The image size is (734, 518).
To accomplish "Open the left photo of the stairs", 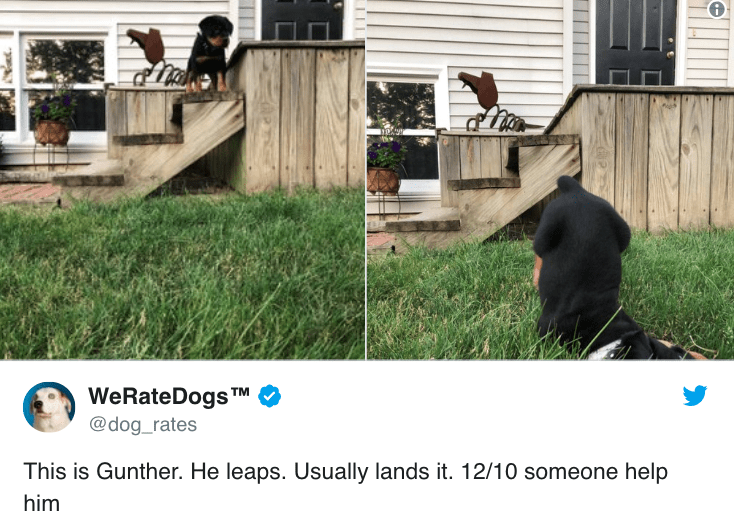I will tap(183, 180).
